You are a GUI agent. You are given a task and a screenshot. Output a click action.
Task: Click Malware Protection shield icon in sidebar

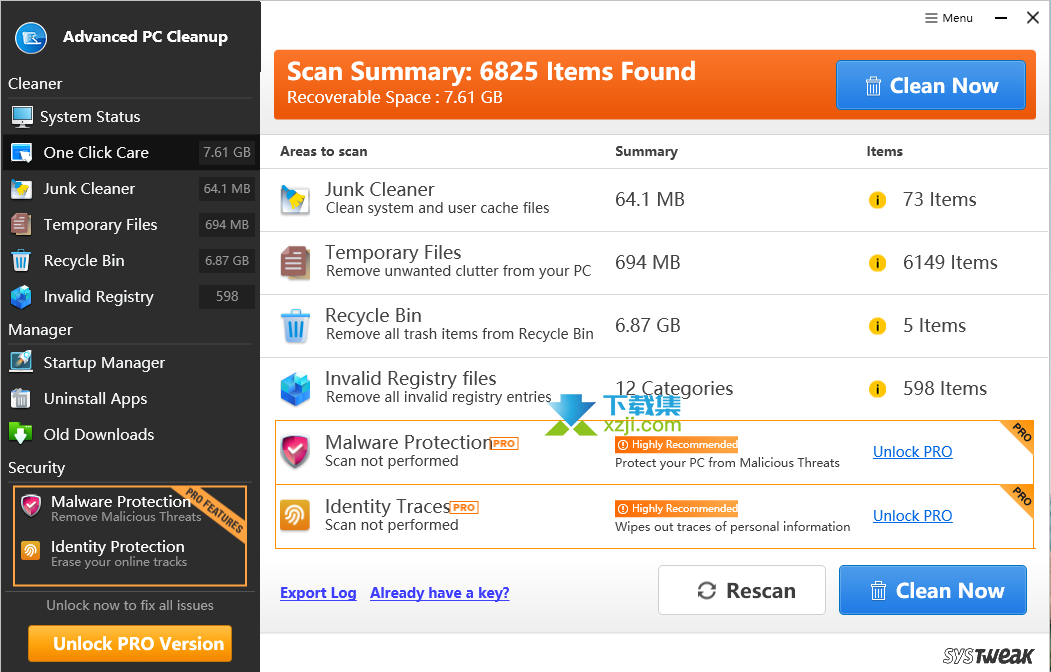point(32,506)
